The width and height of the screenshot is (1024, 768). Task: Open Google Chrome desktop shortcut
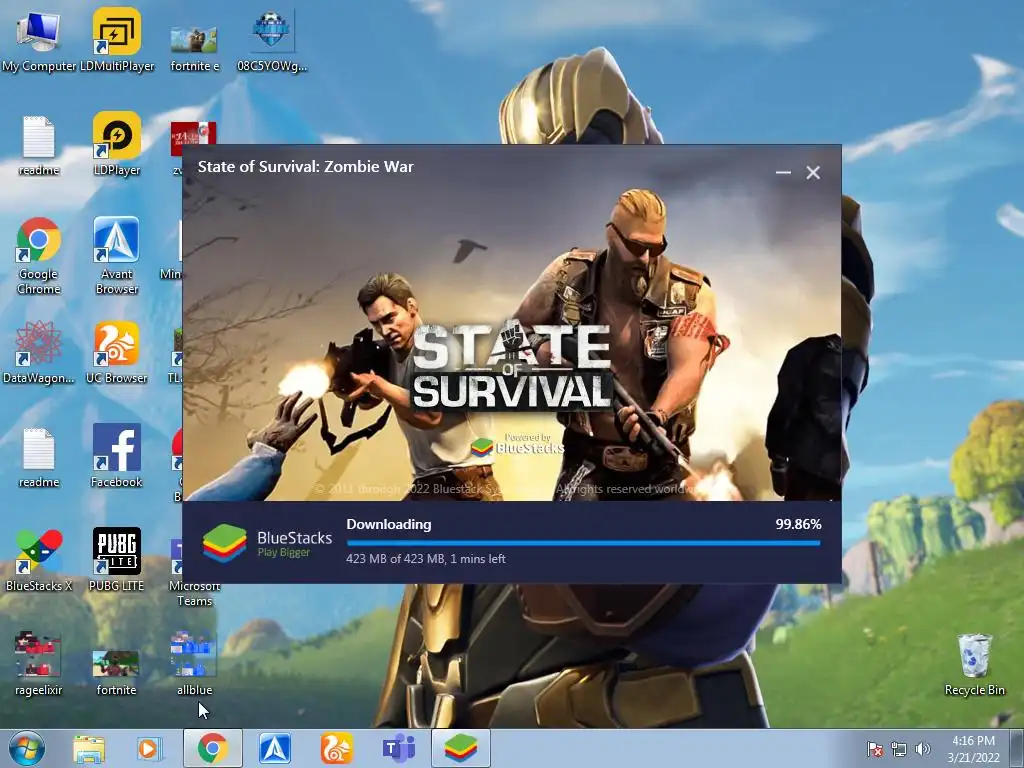(x=39, y=256)
